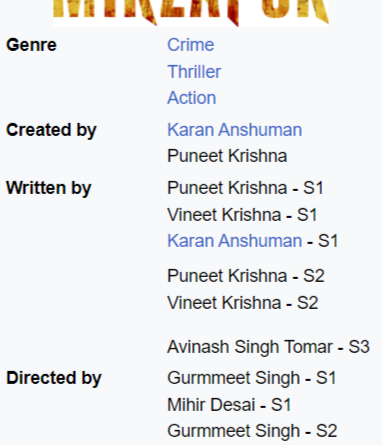The width and height of the screenshot is (382, 445).
Task: Click the Puneet Krishna - S2 entry
Action: click(x=246, y=276)
